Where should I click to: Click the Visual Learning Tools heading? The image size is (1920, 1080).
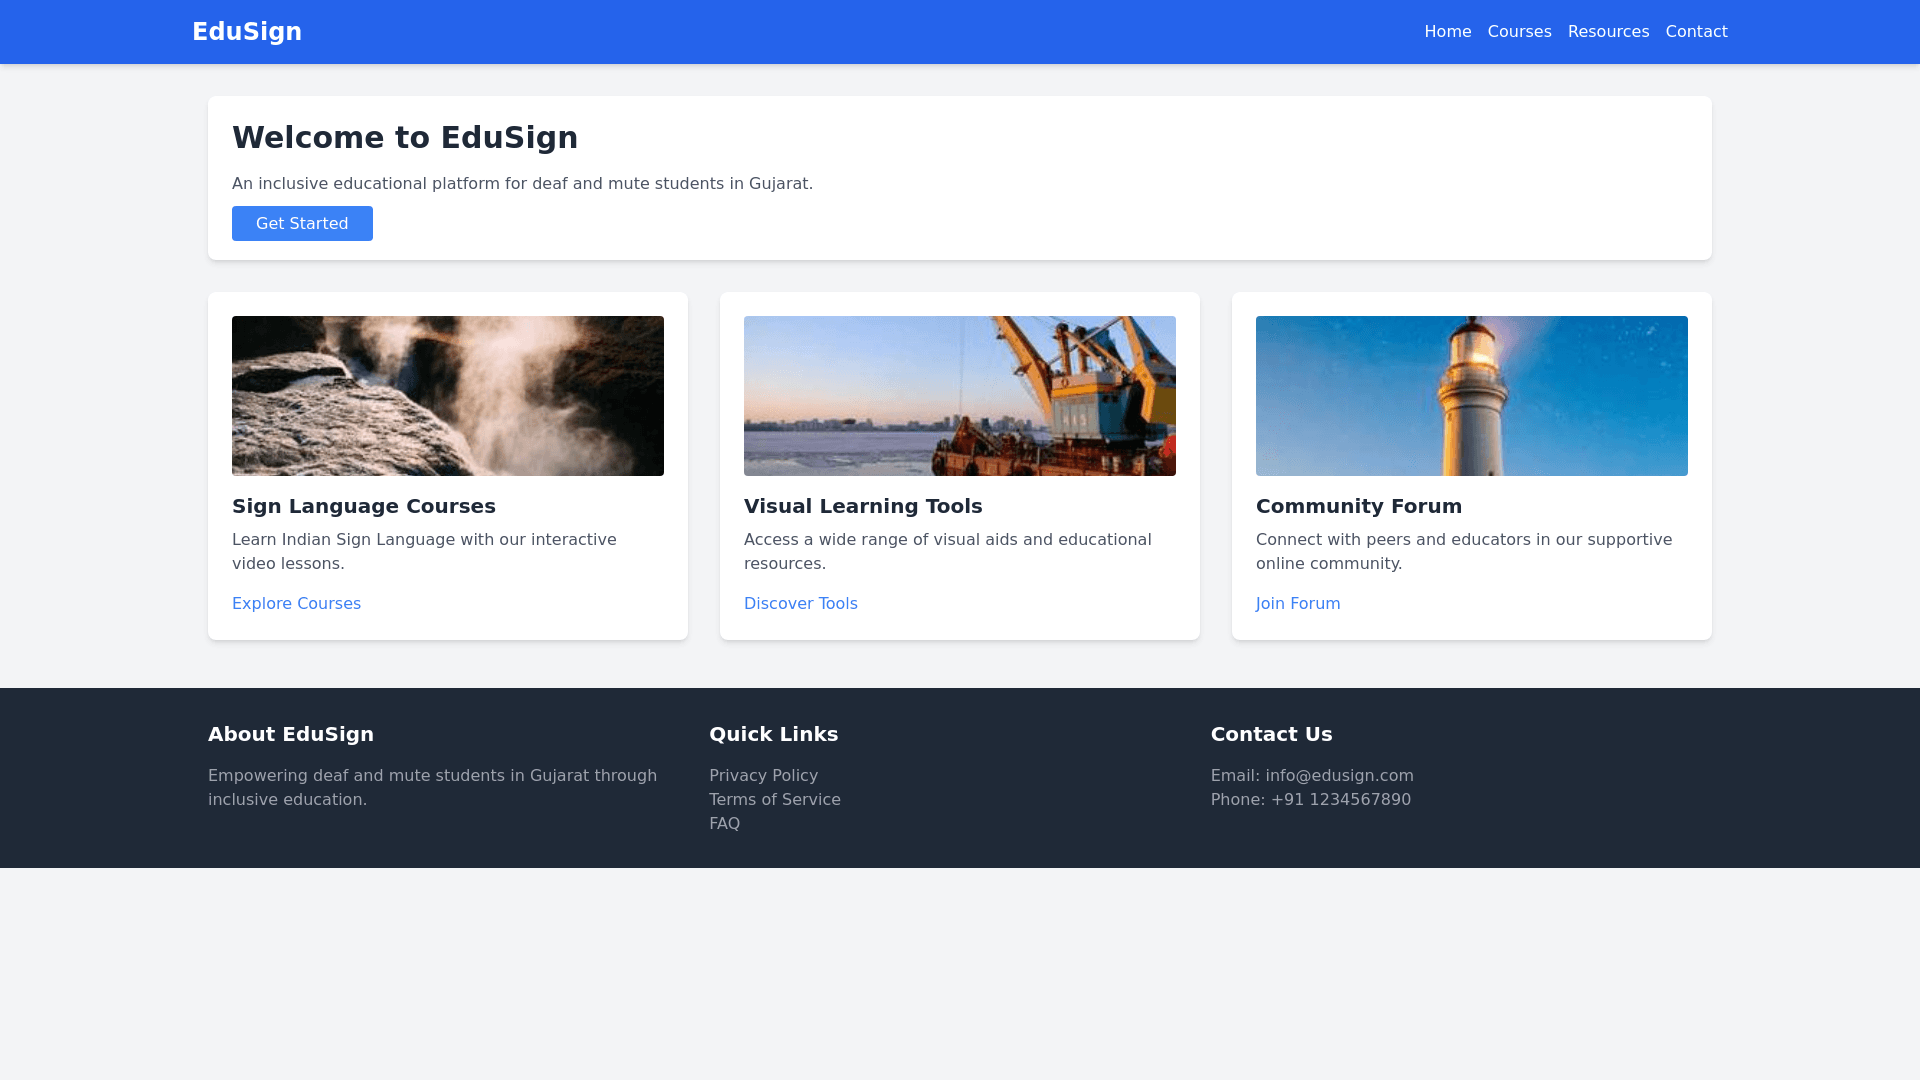click(x=863, y=506)
